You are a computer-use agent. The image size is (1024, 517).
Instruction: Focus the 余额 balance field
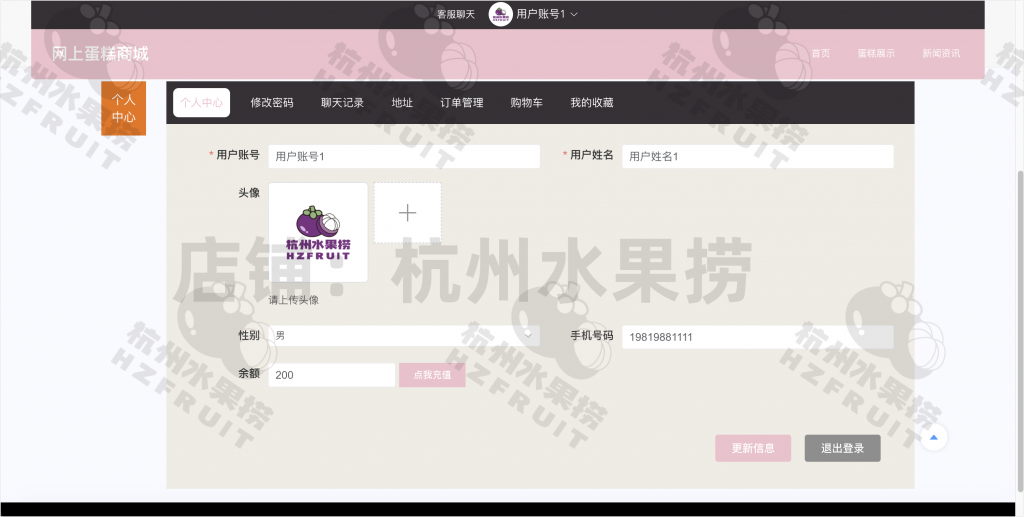click(332, 375)
